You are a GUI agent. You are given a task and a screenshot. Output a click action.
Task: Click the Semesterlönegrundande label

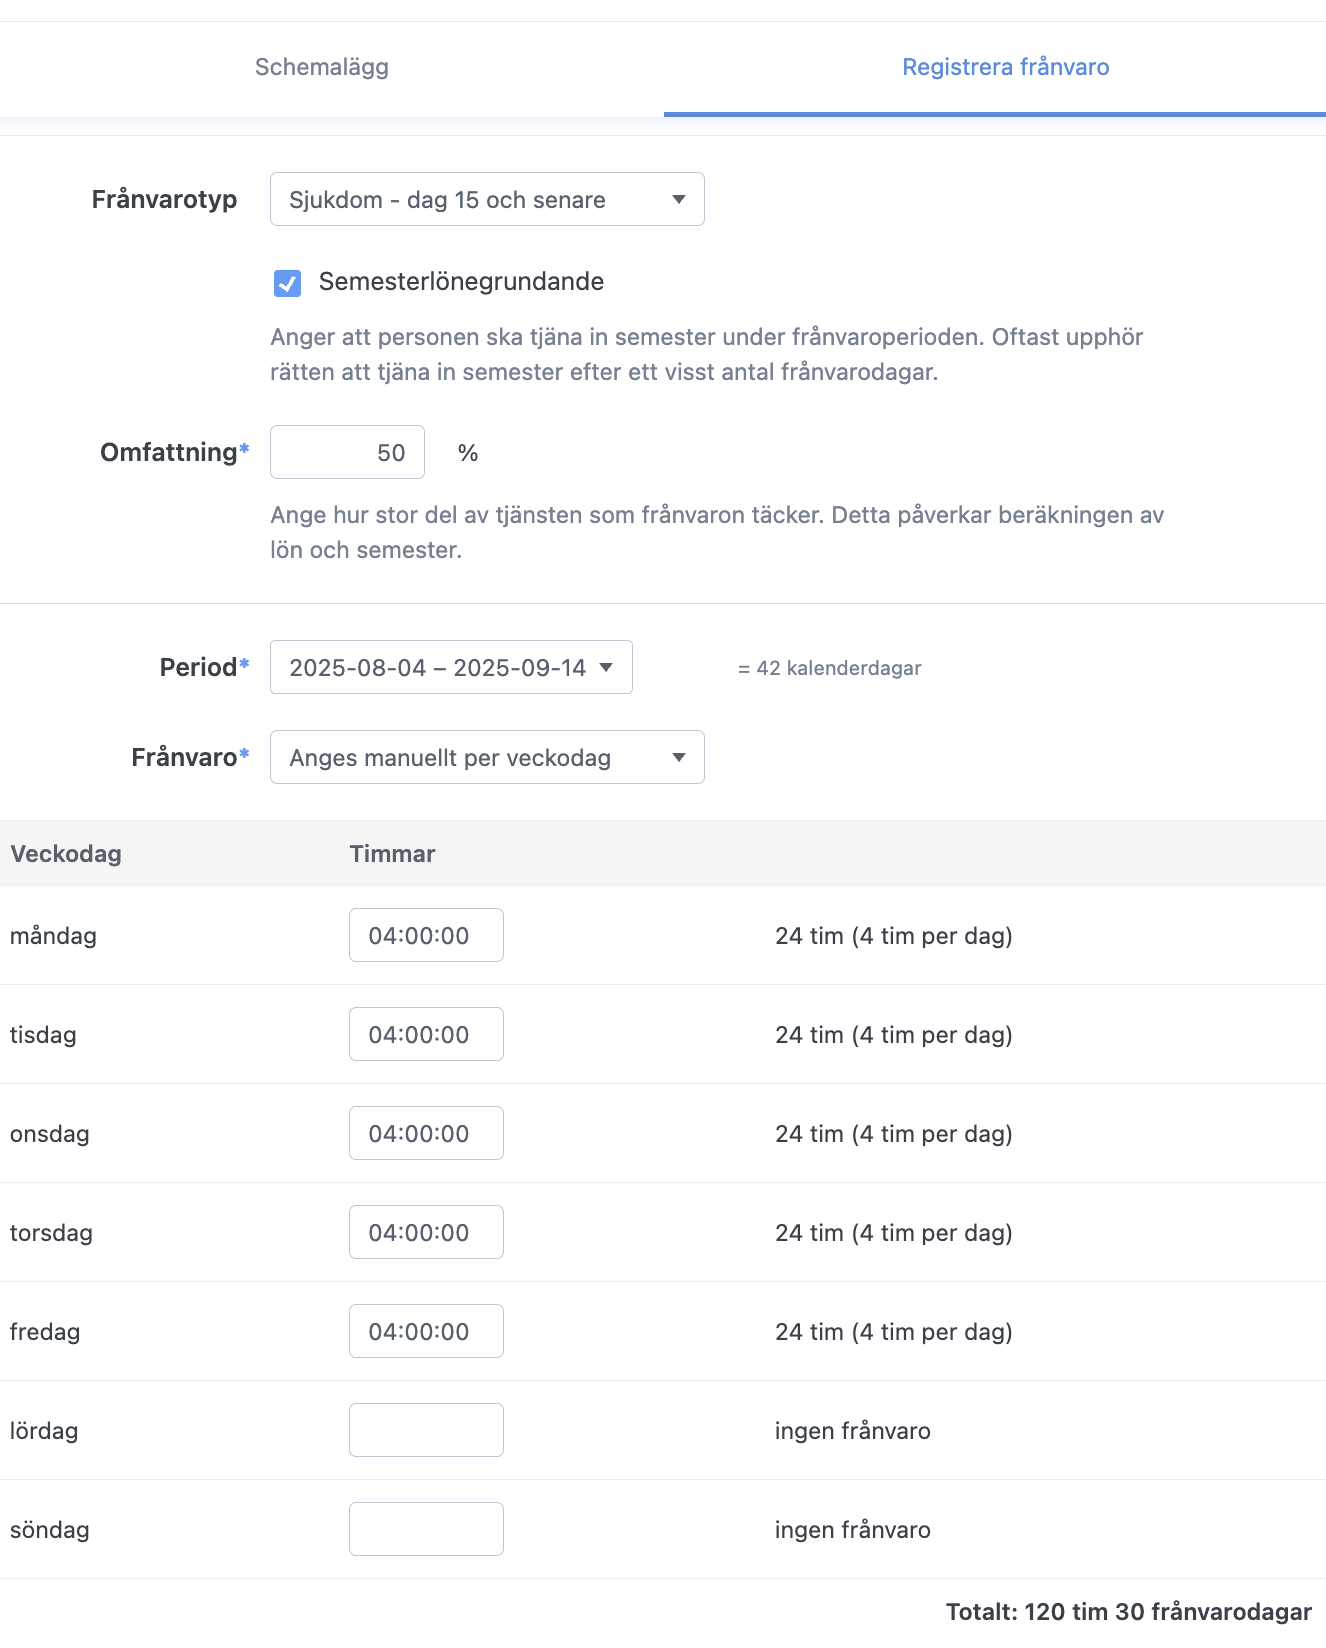pyautogui.click(x=461, y=282)
